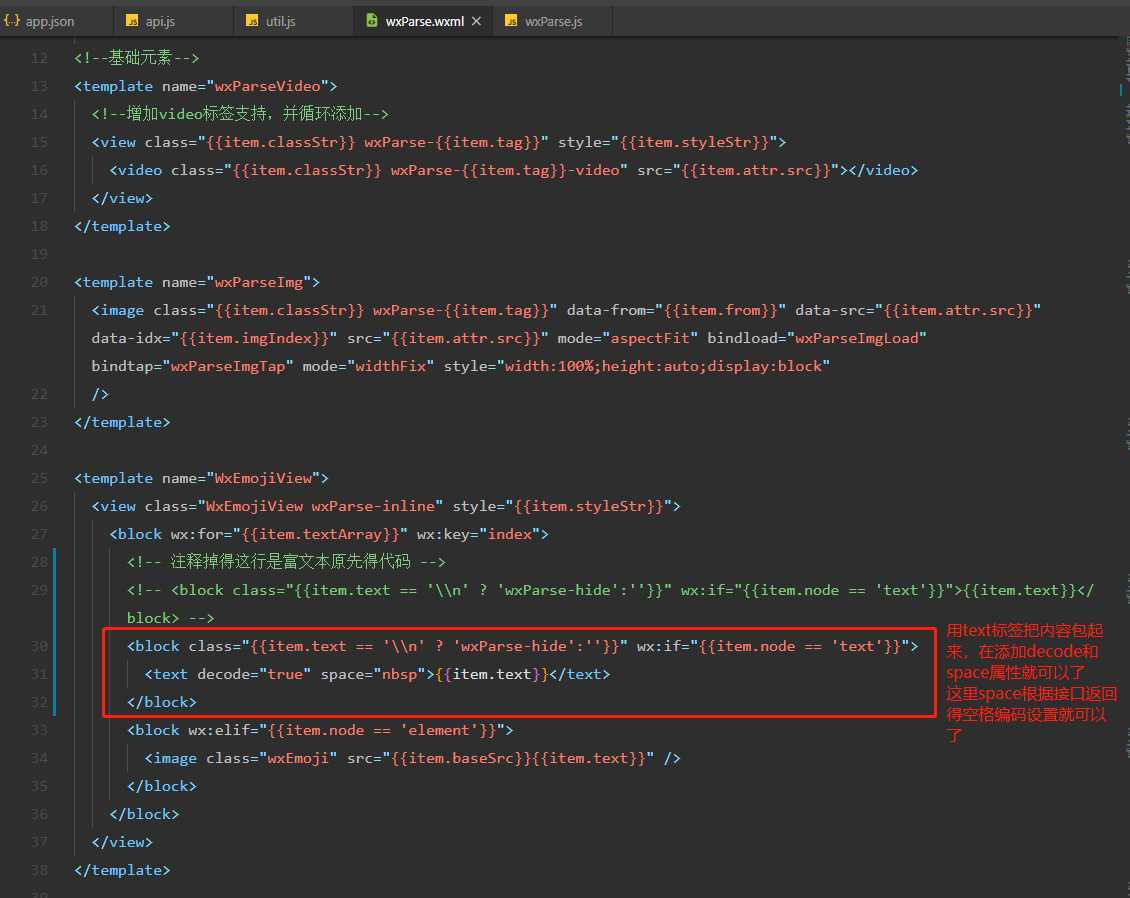
Task: Click the JS file icon beside api.js
Action: (x=132, y=21)
